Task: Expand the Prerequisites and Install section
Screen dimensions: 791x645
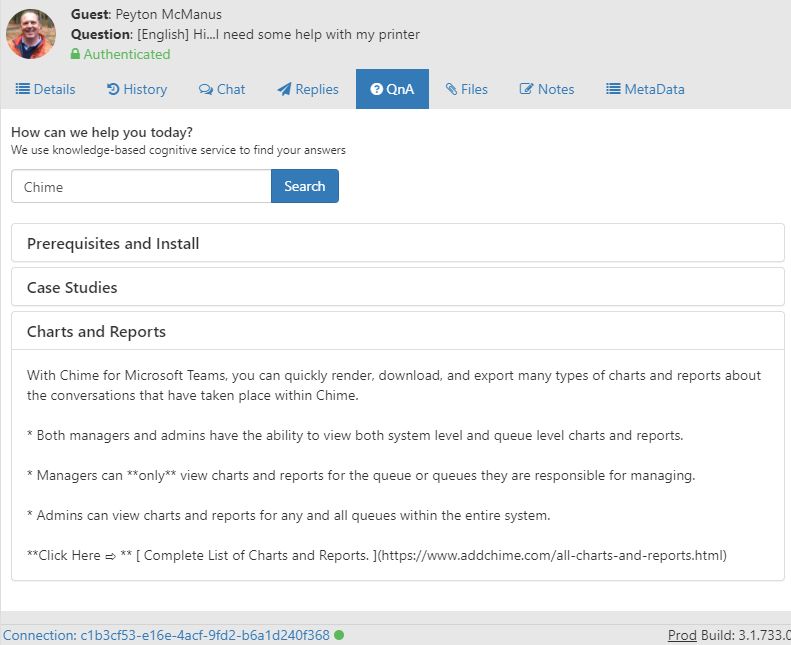Action: click(398, 243)
